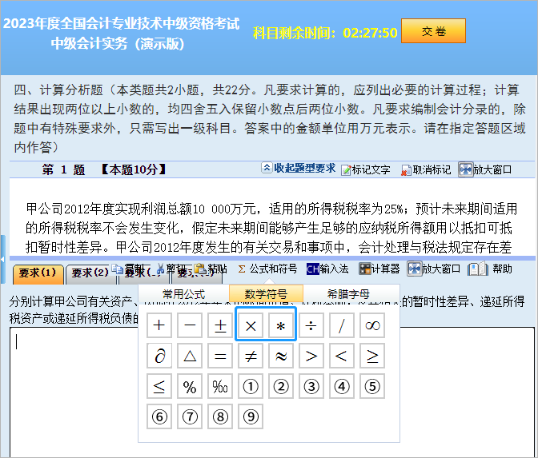Select the 要求(1) tab
This screenshot has height=458, width=538.
(x=38, y=273)
